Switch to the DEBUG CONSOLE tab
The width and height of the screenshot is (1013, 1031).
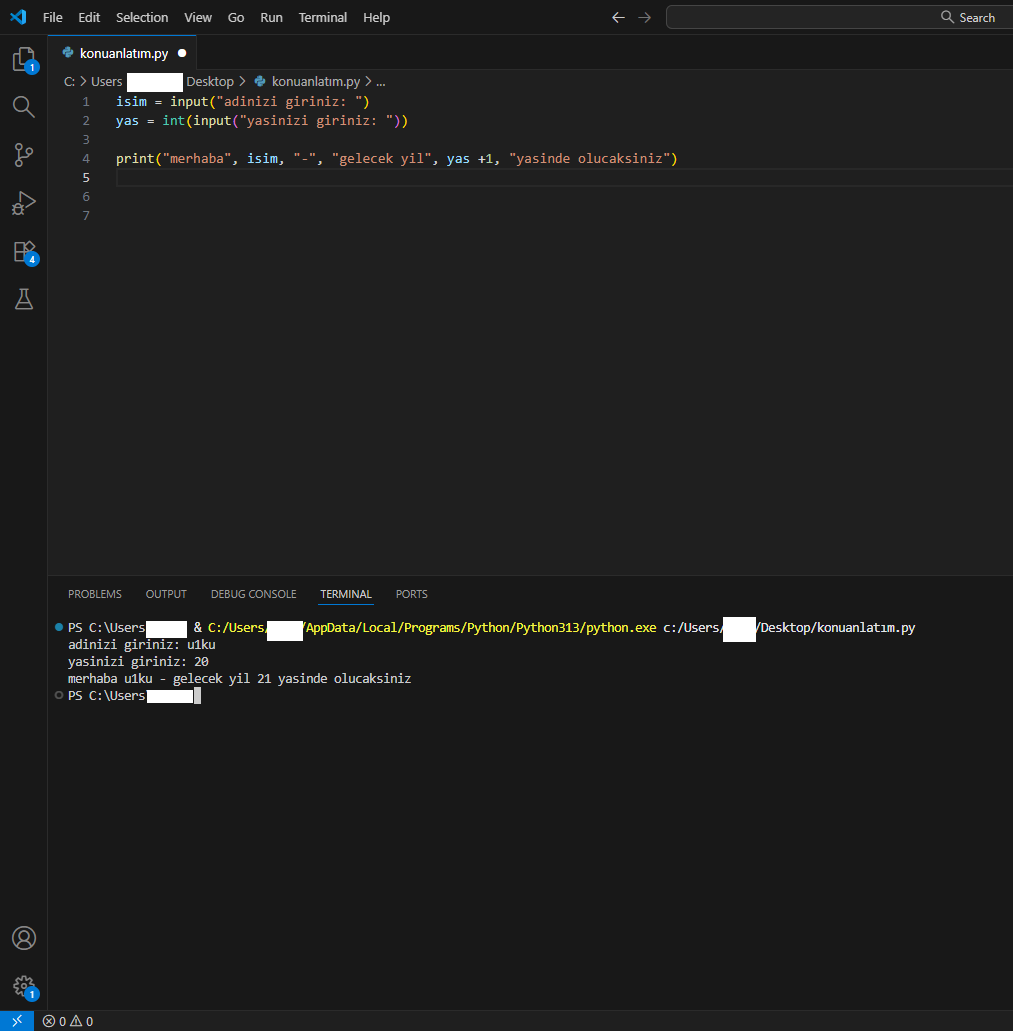pos(254,594)
